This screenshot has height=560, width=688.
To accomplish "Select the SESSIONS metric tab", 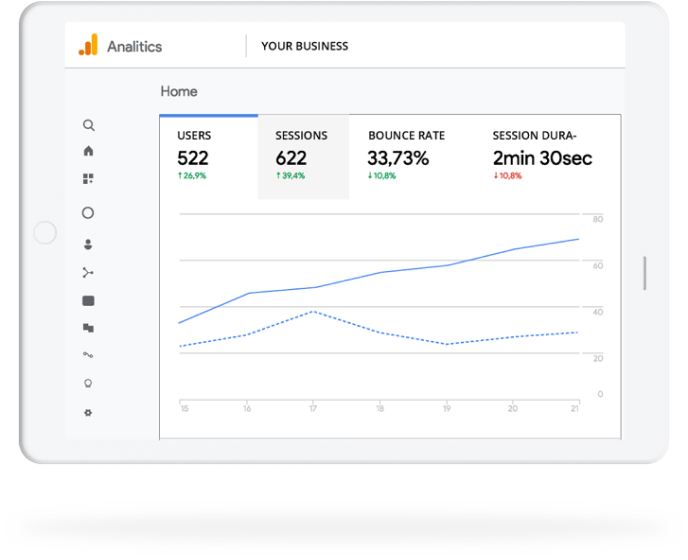I will [x=303, y=157].
